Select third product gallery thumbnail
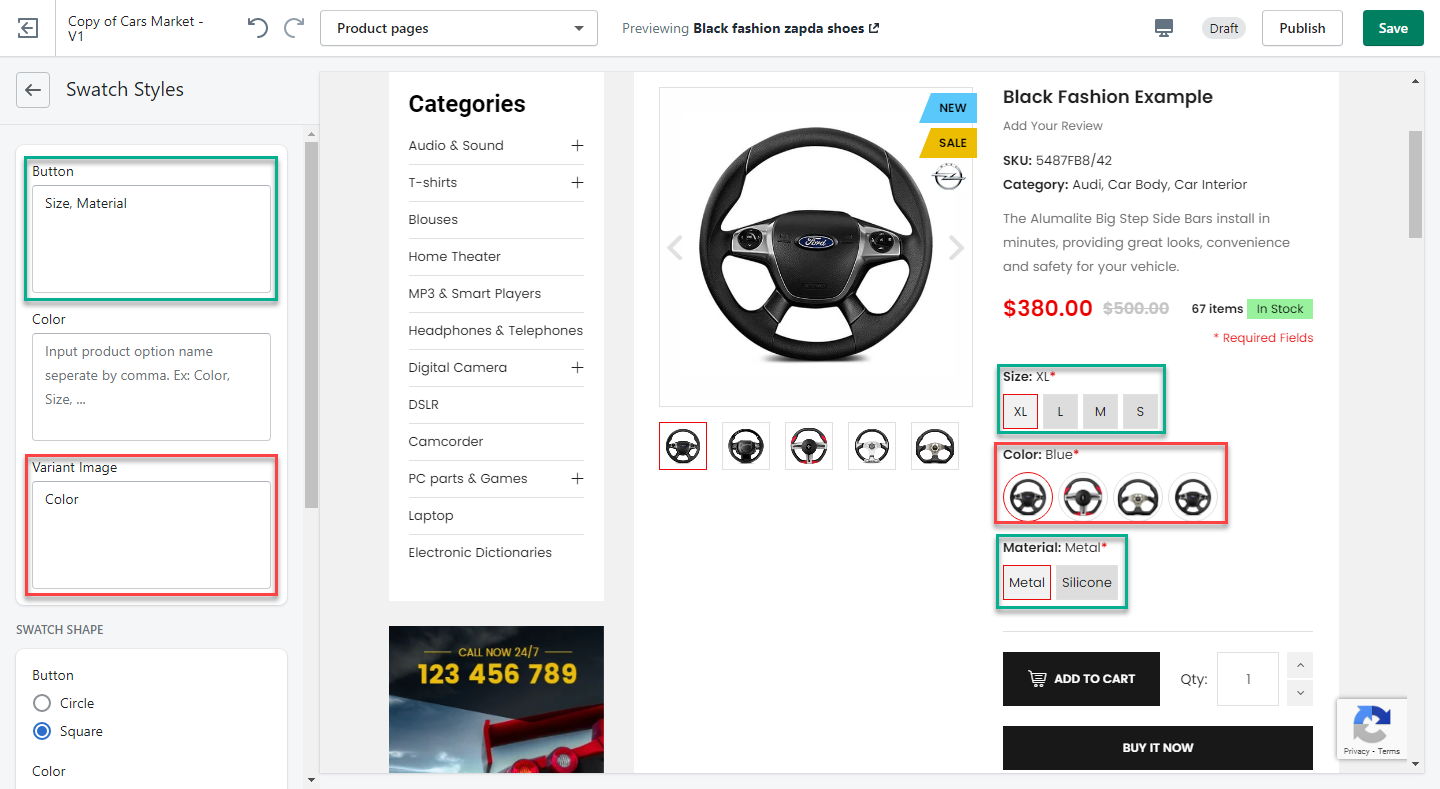Viewport: 1440px width, 789px height. pos(809,446)
